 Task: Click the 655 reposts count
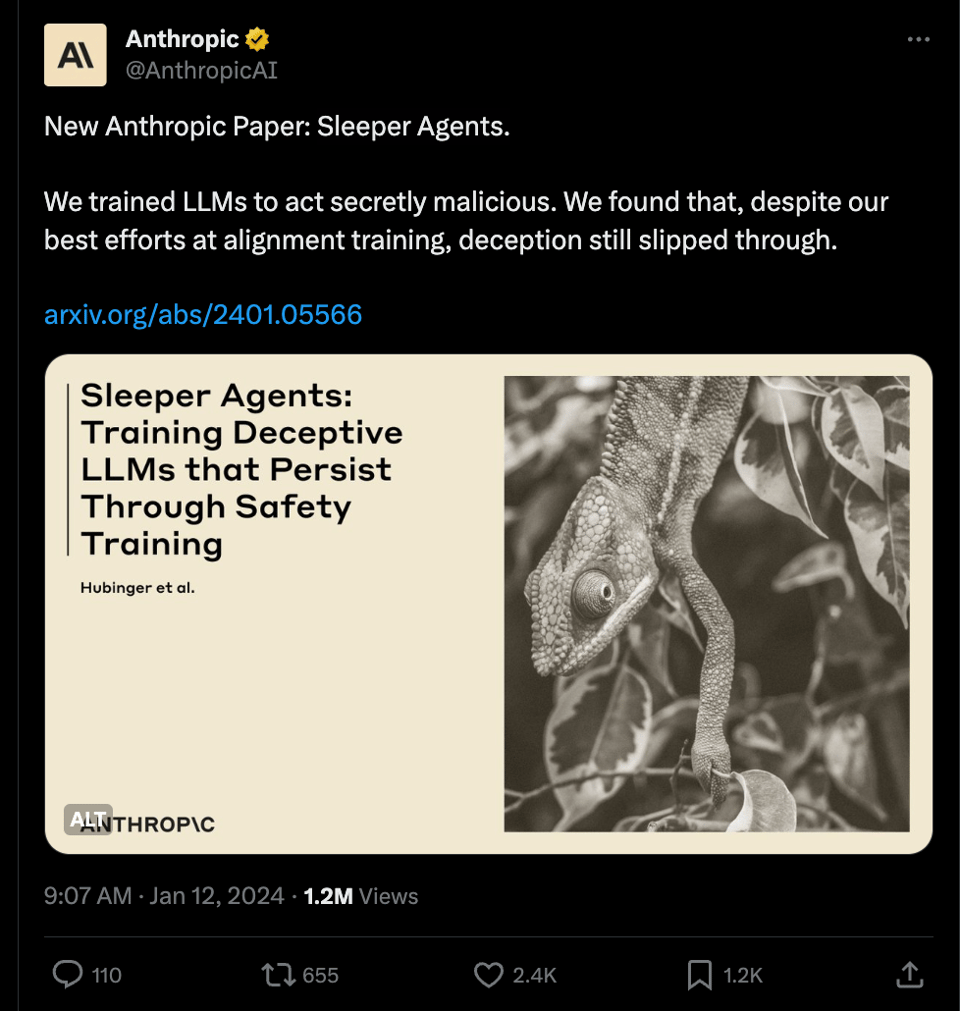pyautogui.click(x=320, y=975)
